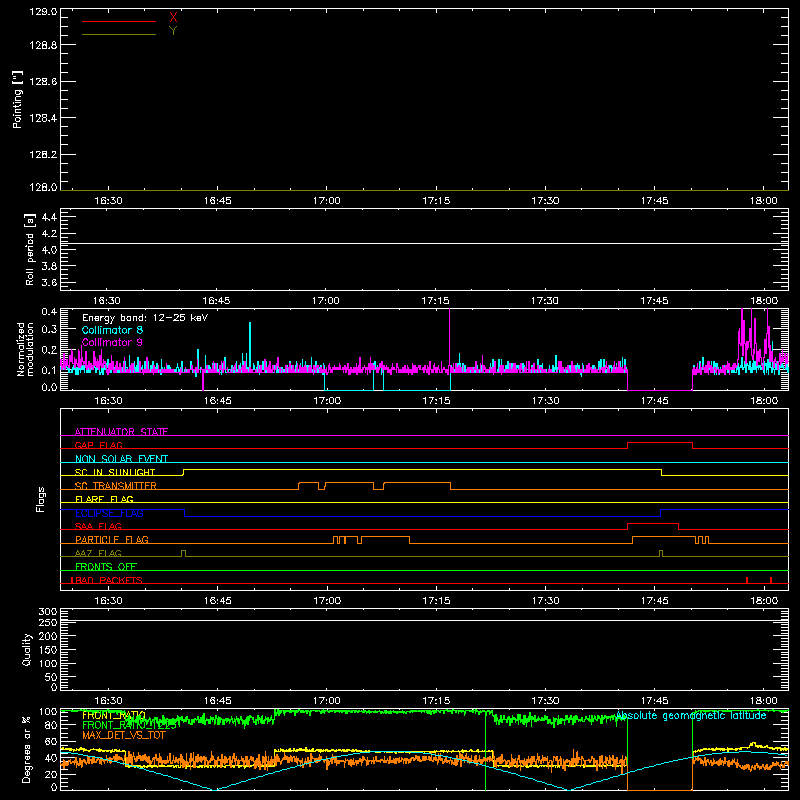This screenshot has width=800, height=800.
Task: Click the MAX_DET_VS_TOT legend label
Action: (x=123, y=735)
